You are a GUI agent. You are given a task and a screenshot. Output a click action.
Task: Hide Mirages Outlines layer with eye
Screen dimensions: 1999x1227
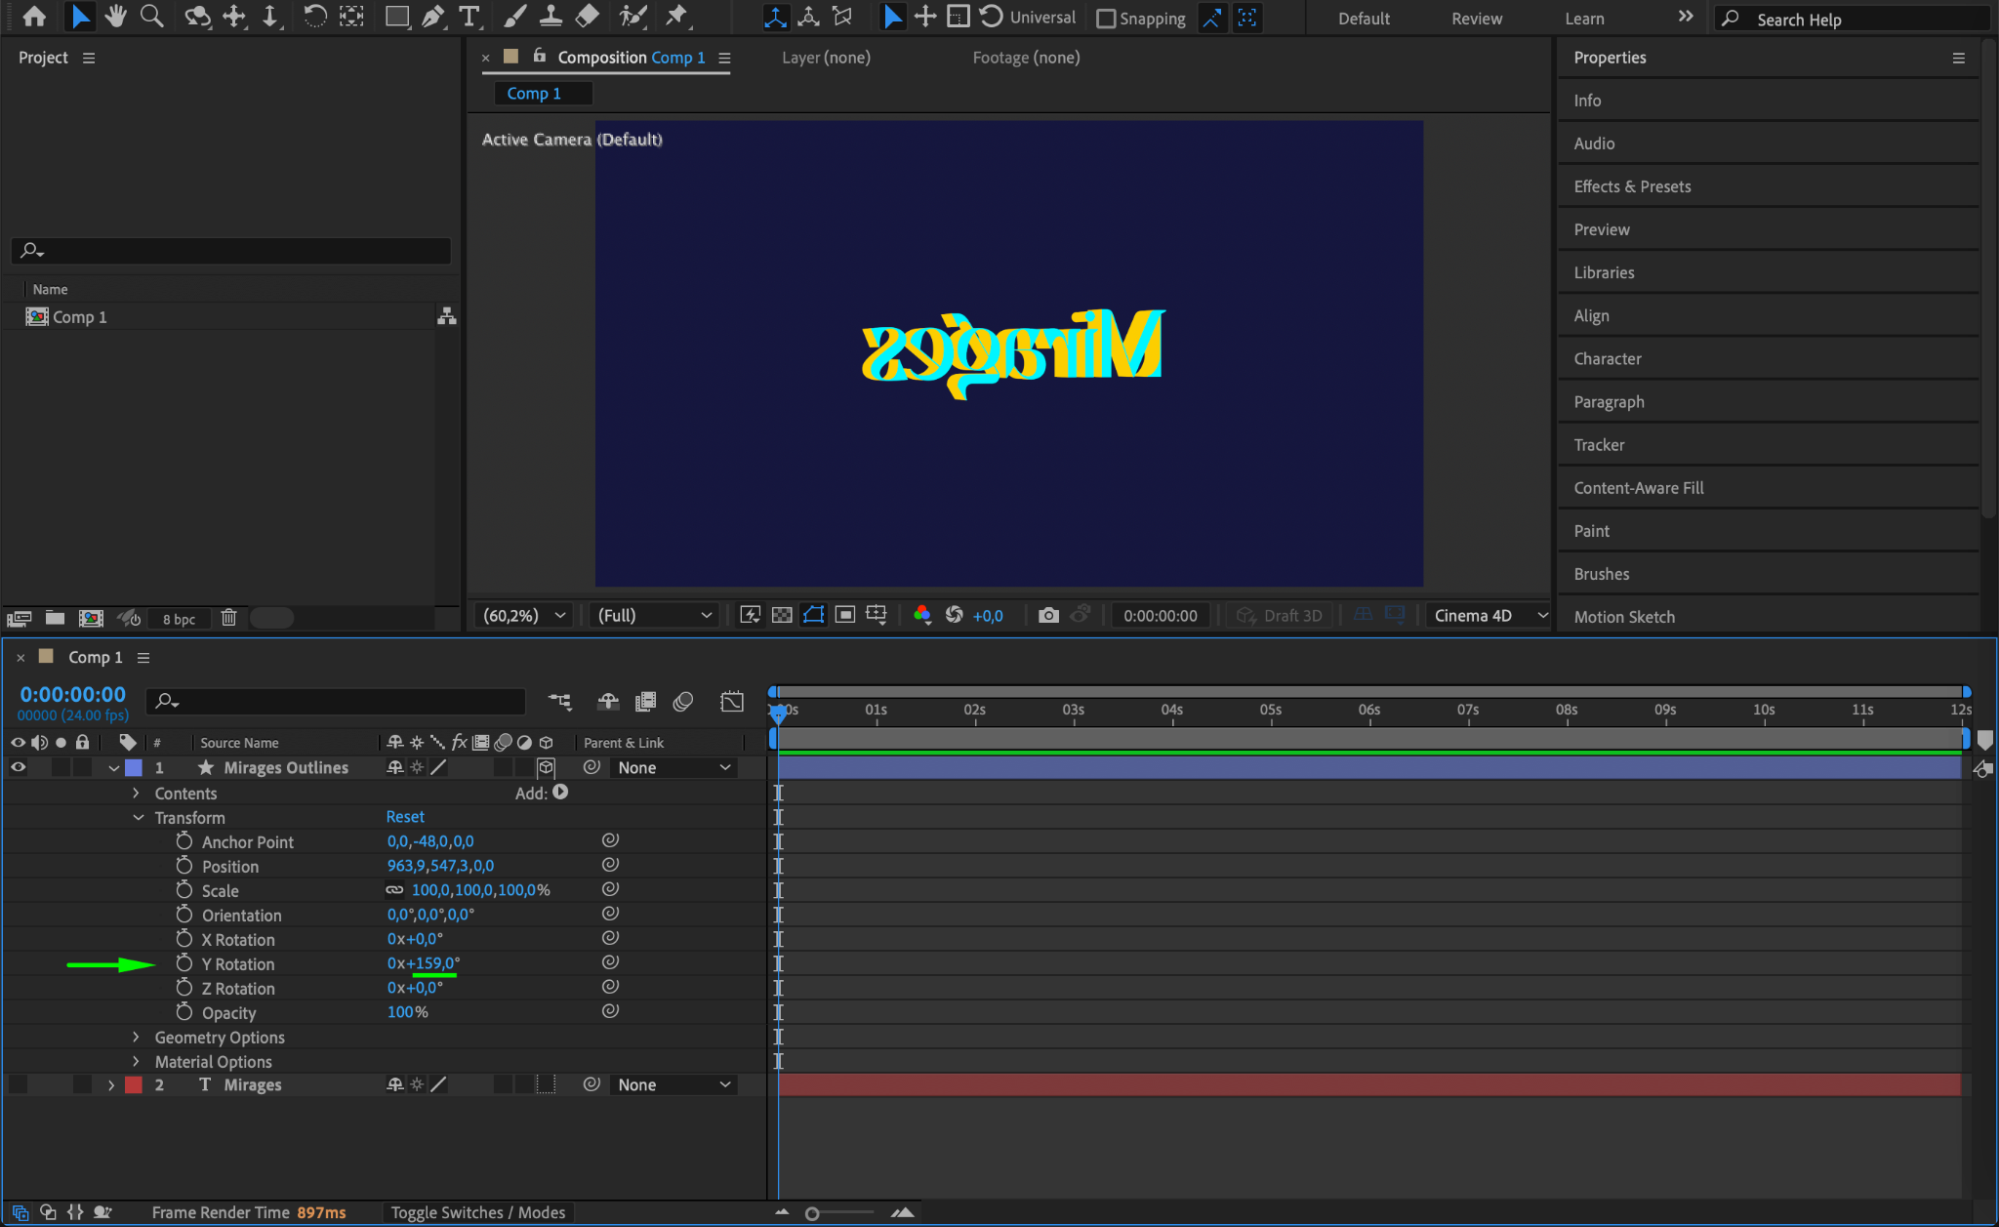pyautogui.click(x=18, y=767)
